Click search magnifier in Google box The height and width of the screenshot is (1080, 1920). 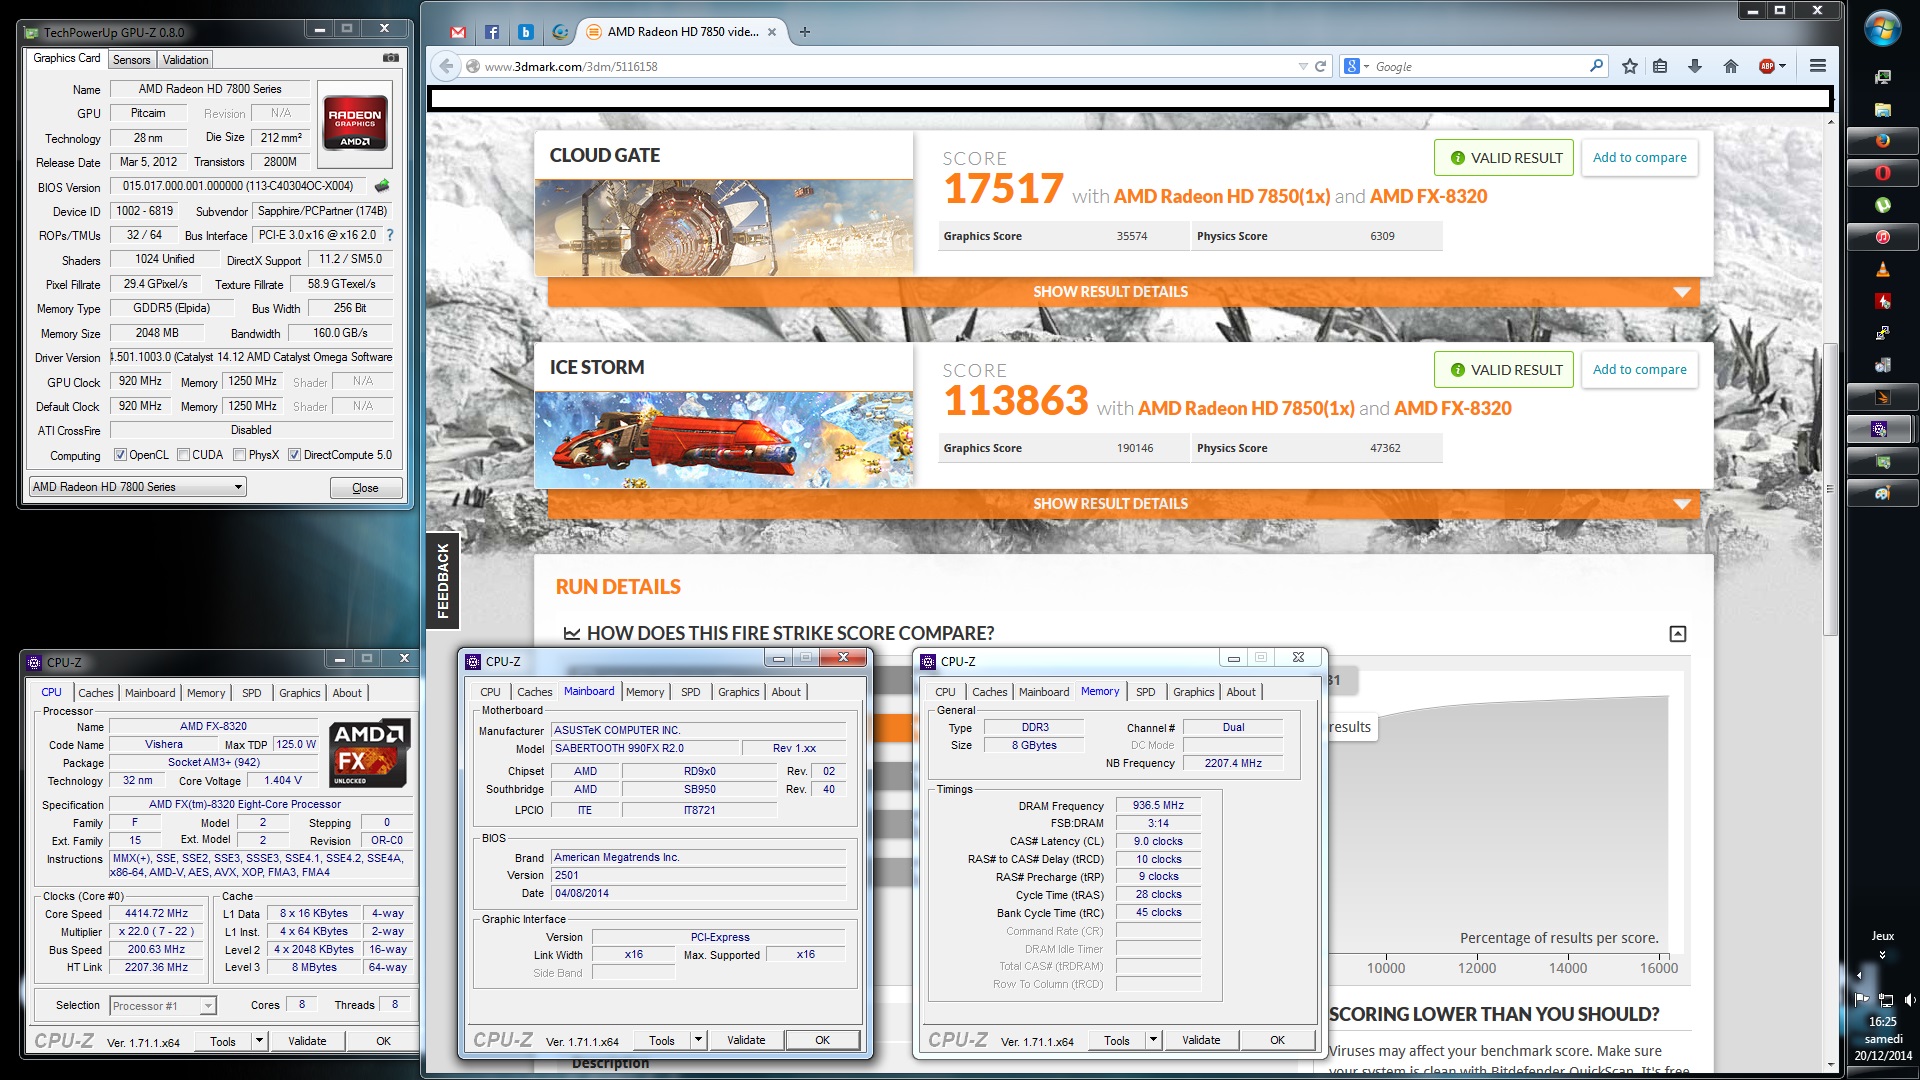click(1596, 66)
